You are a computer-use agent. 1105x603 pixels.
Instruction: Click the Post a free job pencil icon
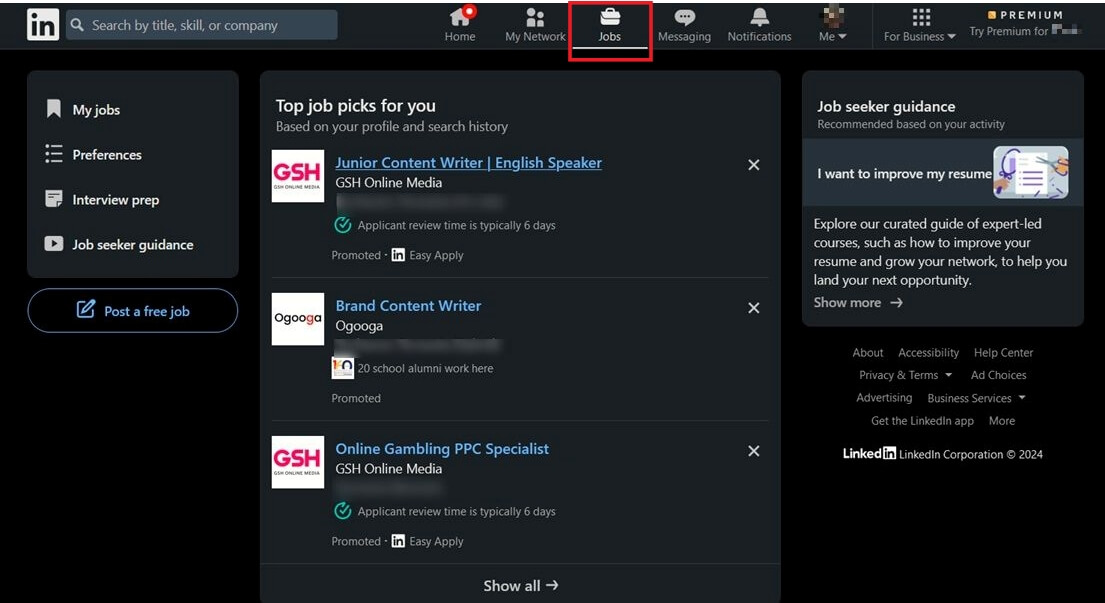[x=85, y=309]
